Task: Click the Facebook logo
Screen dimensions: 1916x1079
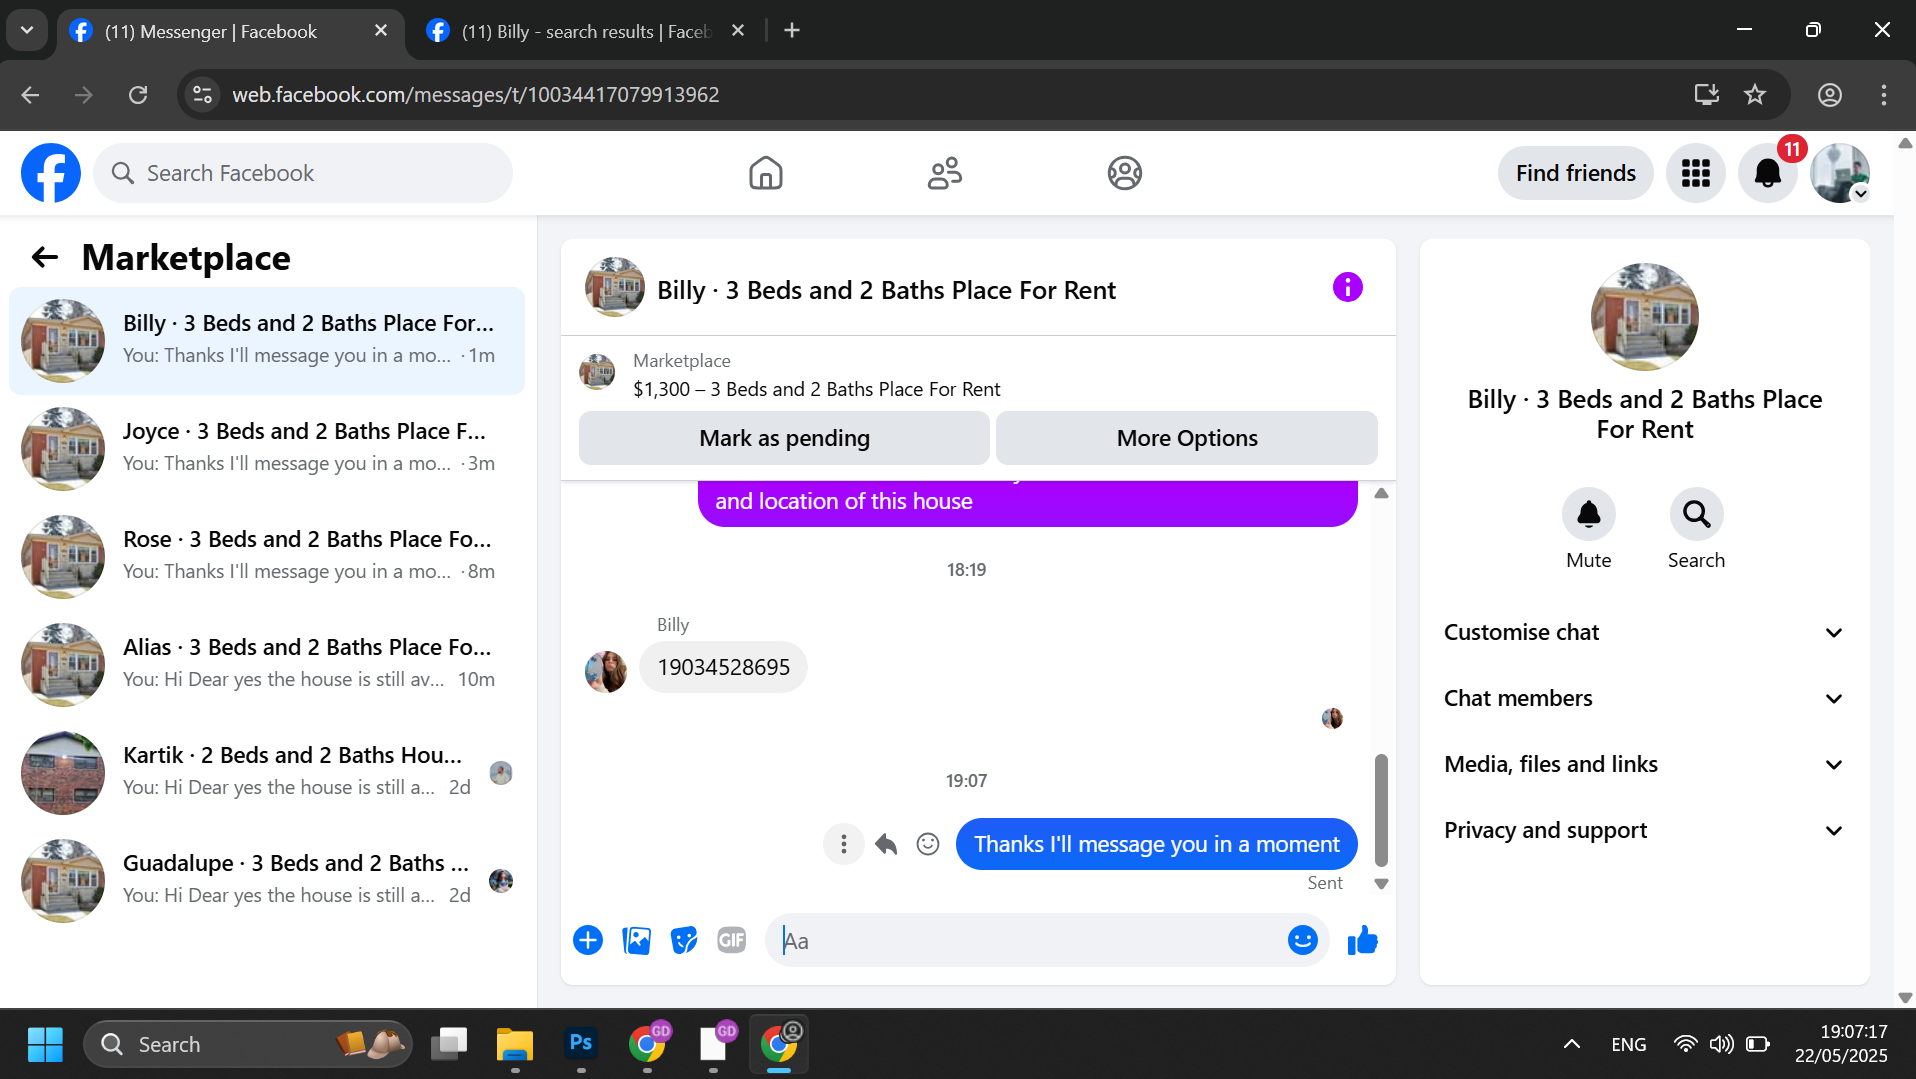Action: (51, 173)
